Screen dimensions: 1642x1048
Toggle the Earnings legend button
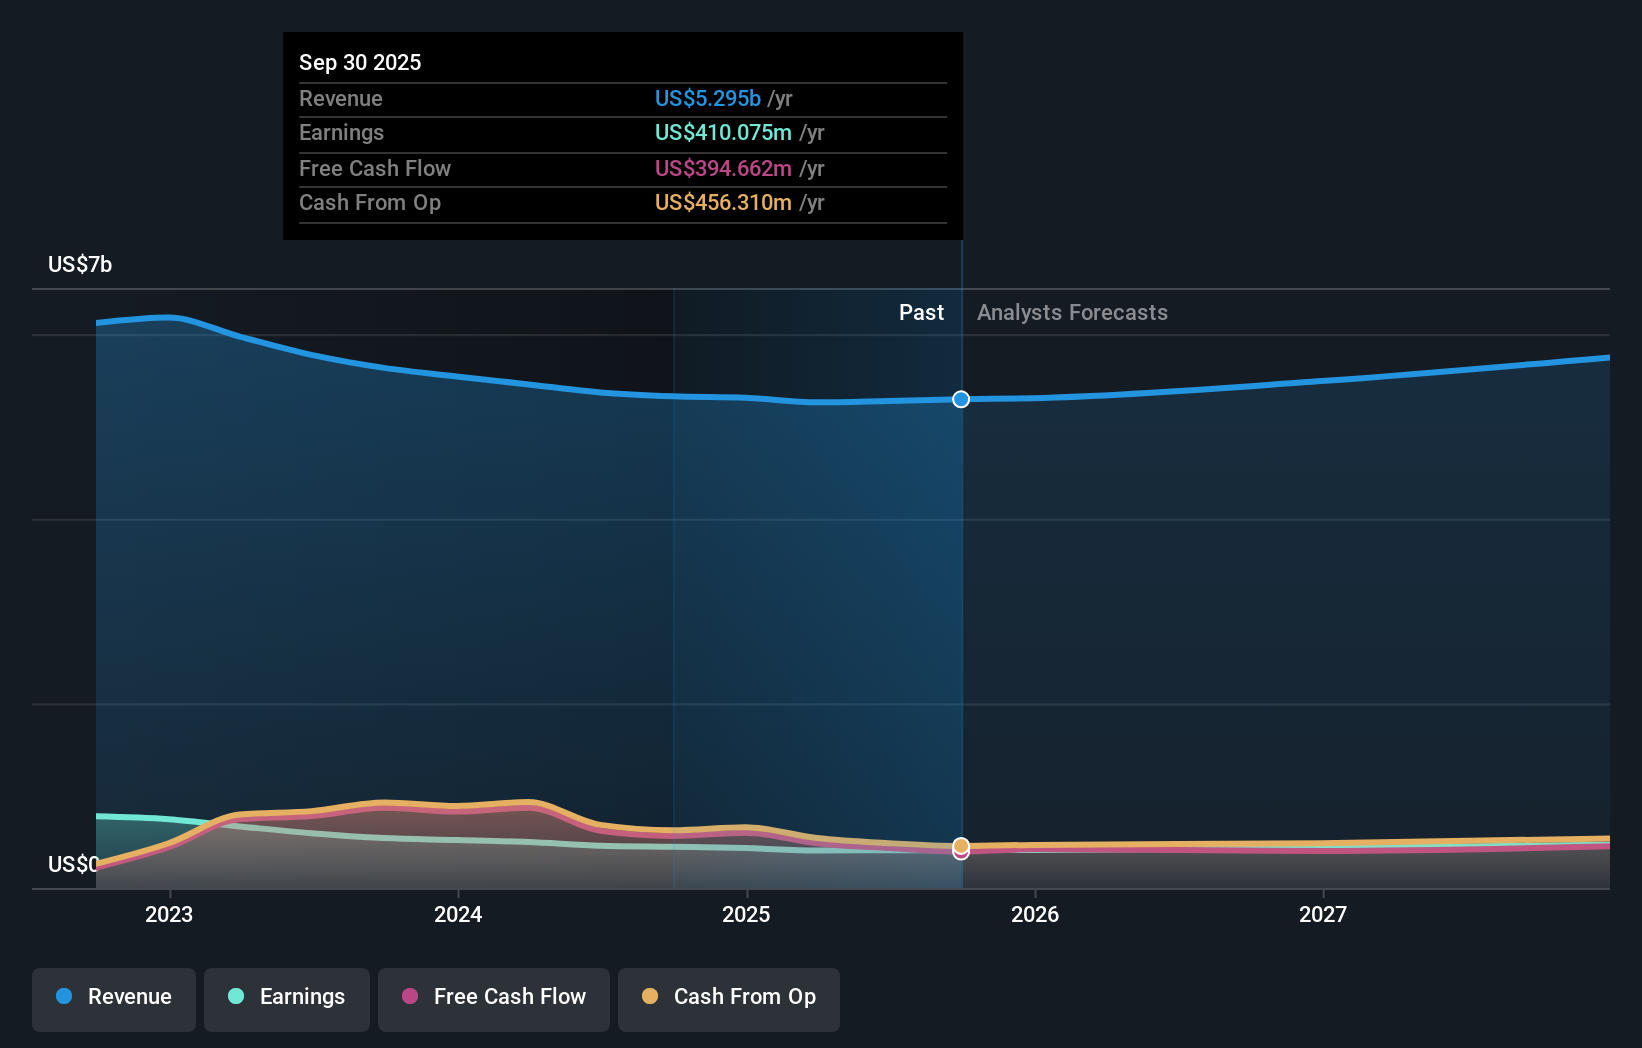(287, 999)
